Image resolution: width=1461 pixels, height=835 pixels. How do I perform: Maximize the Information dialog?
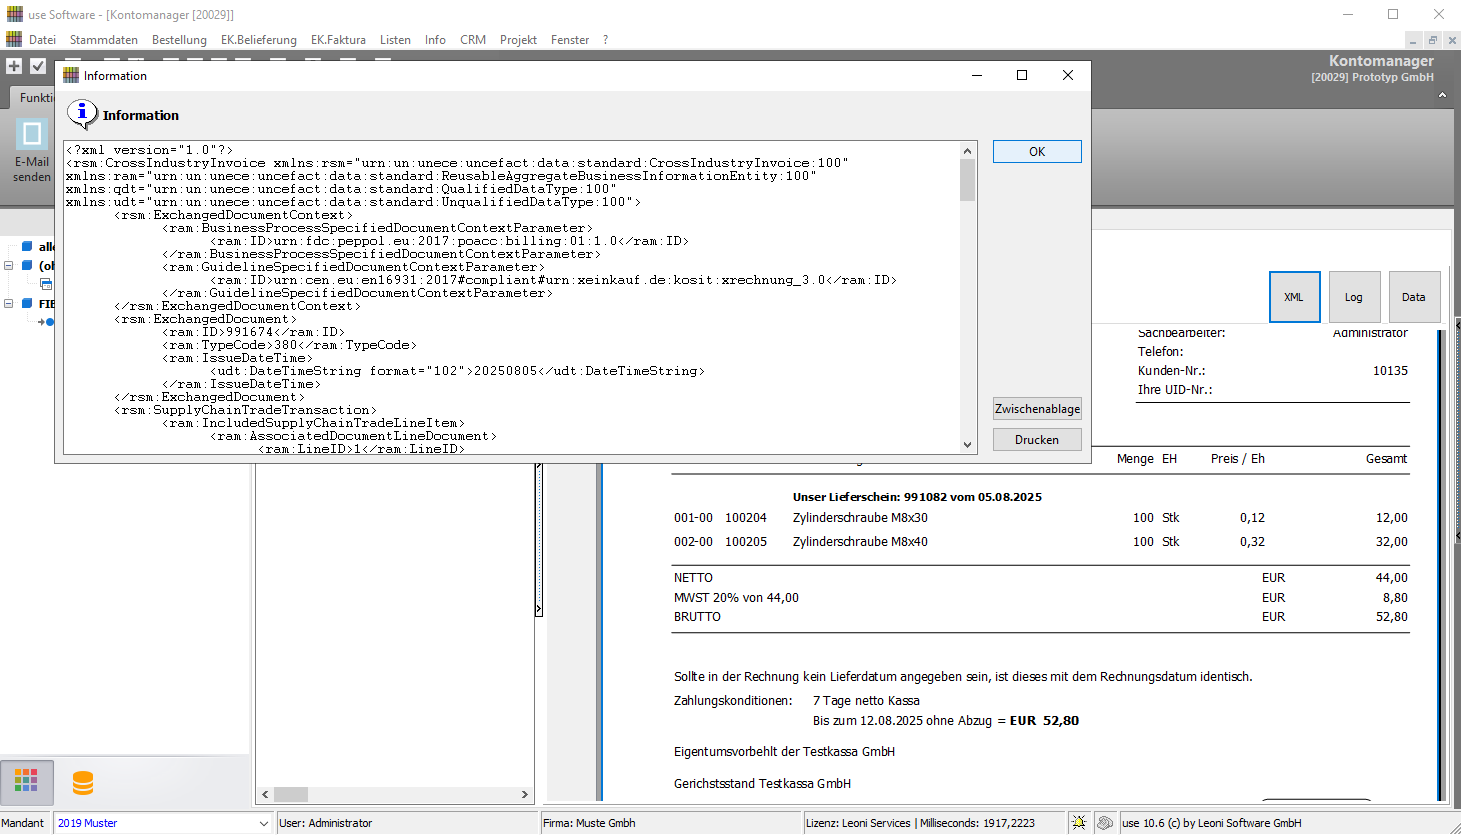pyautogui.click(x=1022, y=75)
